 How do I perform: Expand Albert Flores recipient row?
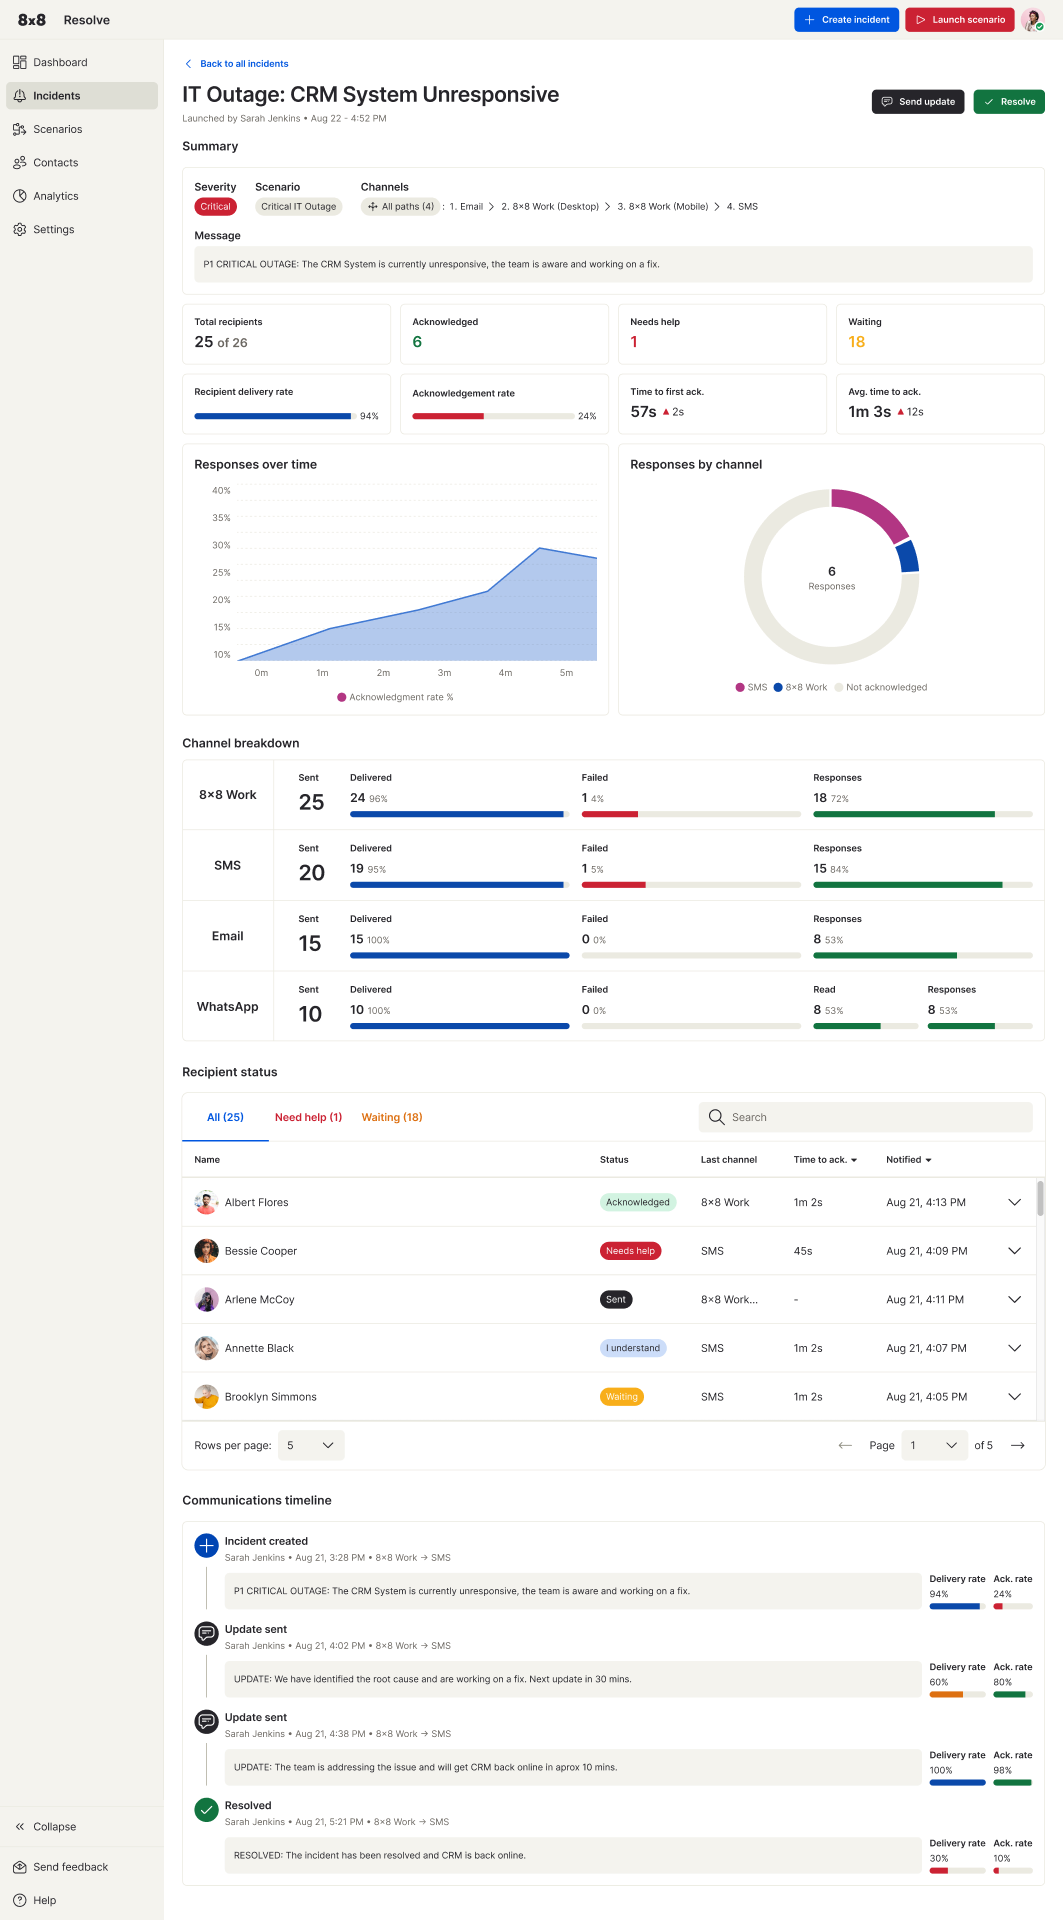1015,1202
